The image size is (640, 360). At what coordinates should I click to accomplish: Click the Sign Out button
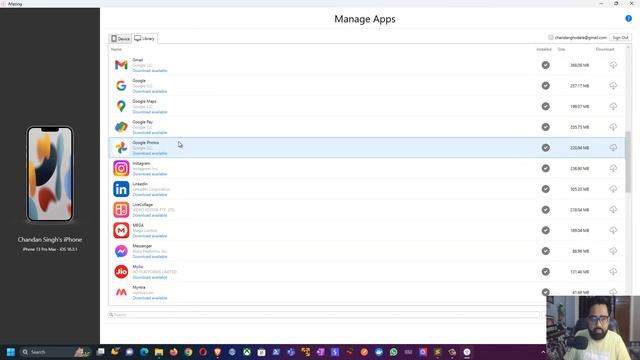(620, 38)
